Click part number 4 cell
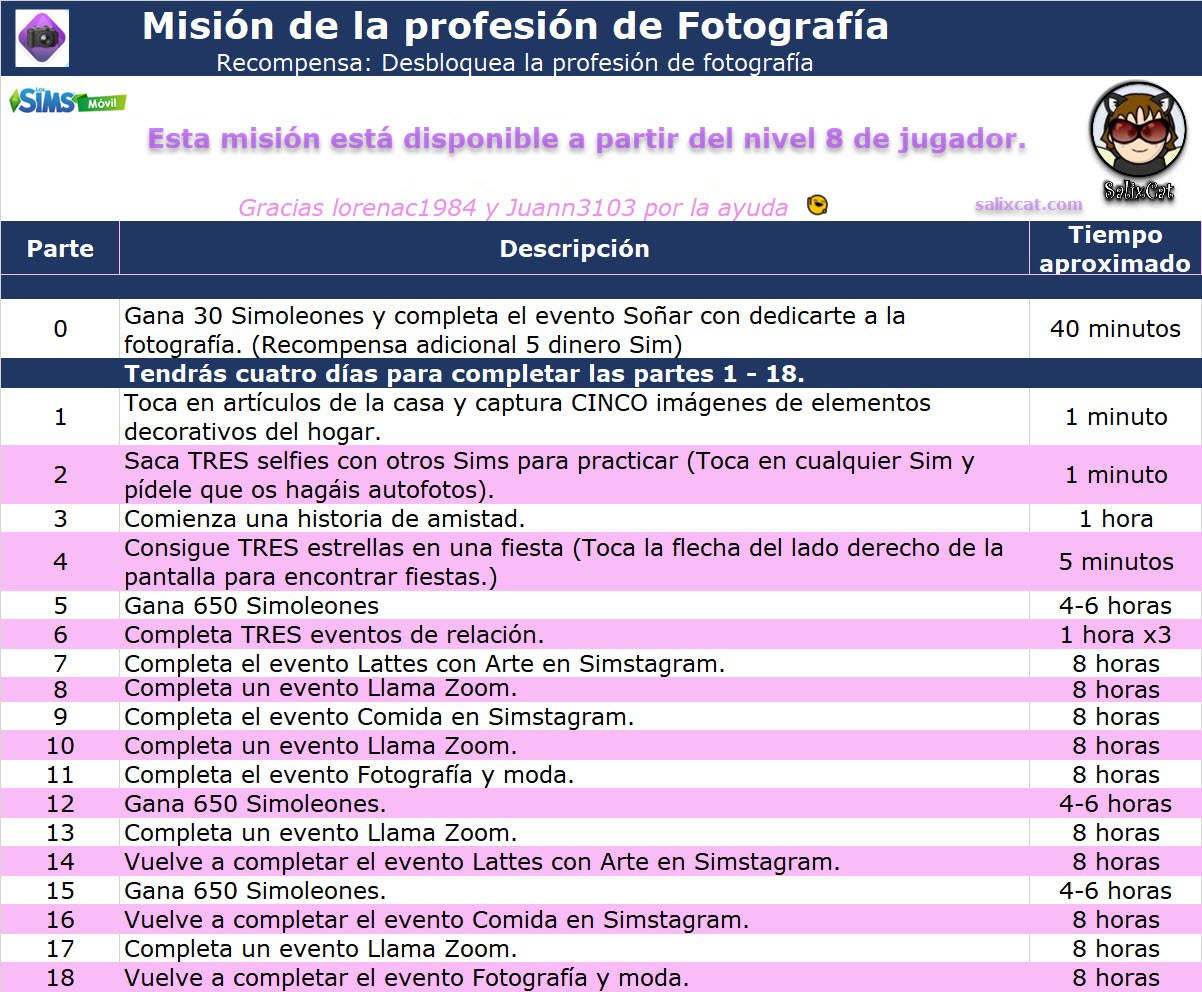1202x992 pixels. [60, 562]
